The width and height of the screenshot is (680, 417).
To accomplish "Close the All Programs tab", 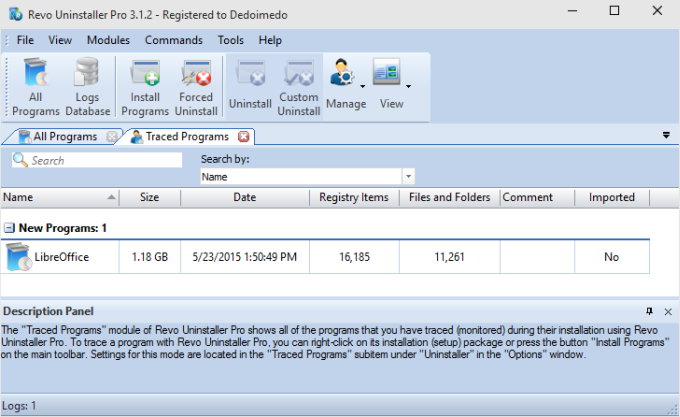I will tap(111, 137).
